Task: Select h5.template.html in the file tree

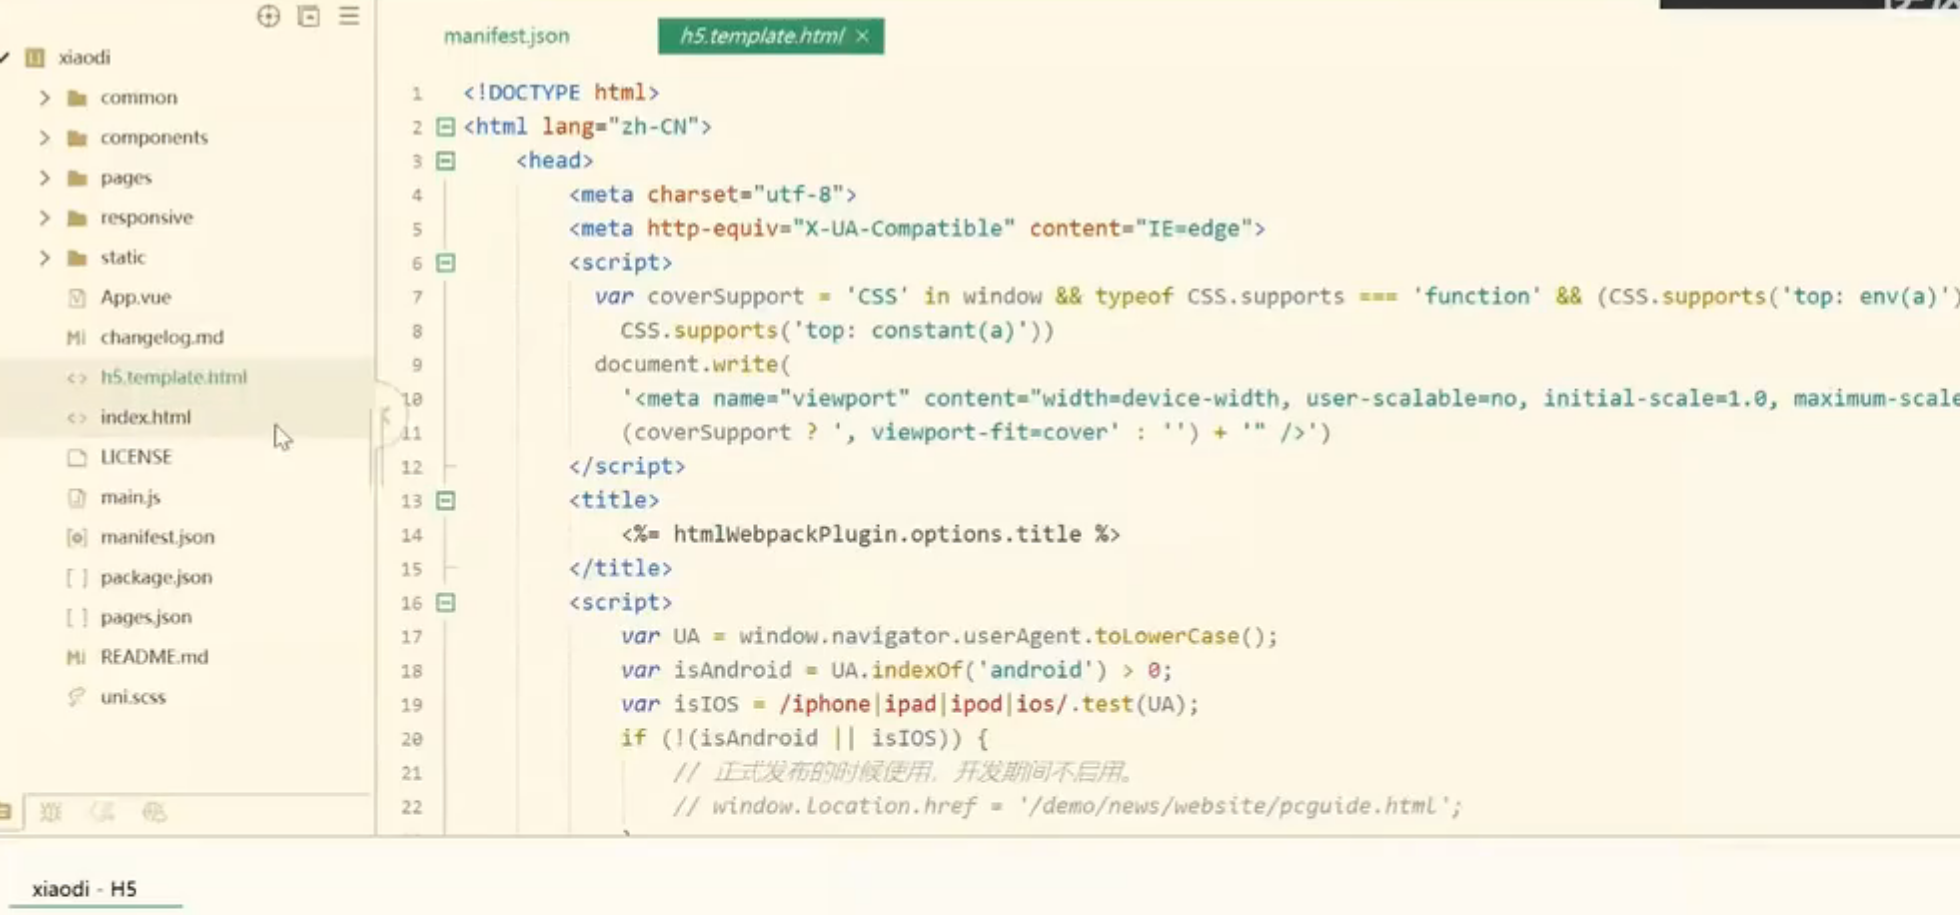Action: point(173,377)
